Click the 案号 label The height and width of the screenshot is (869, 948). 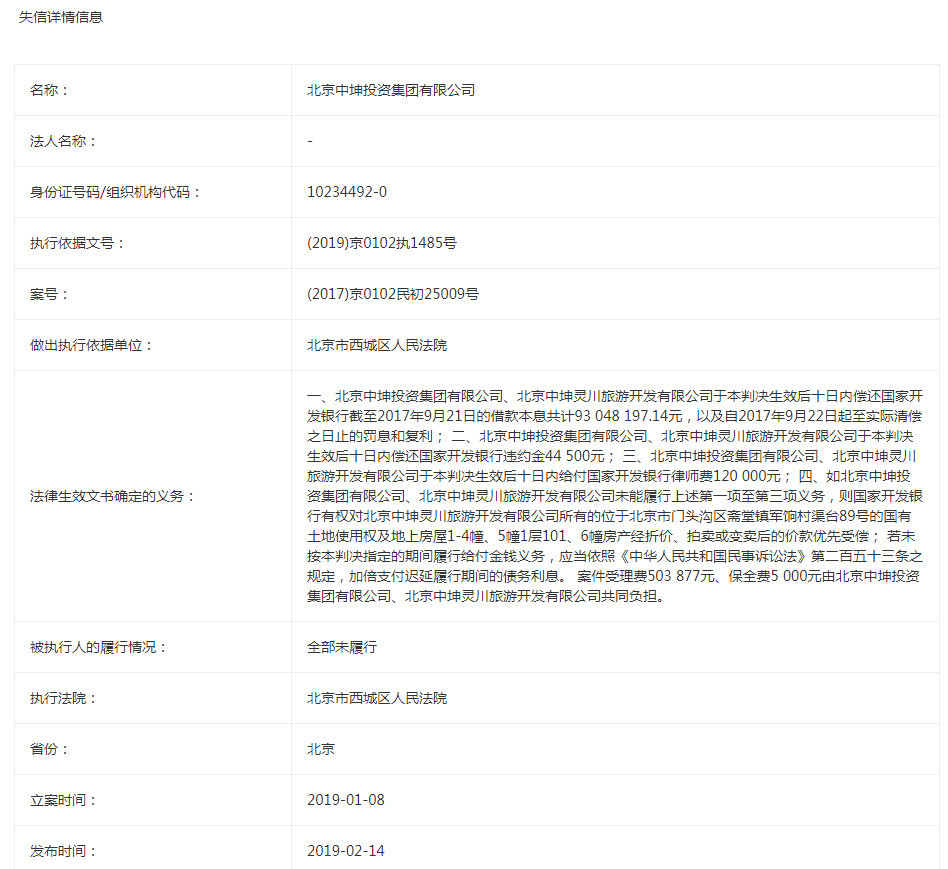point(49,295)
